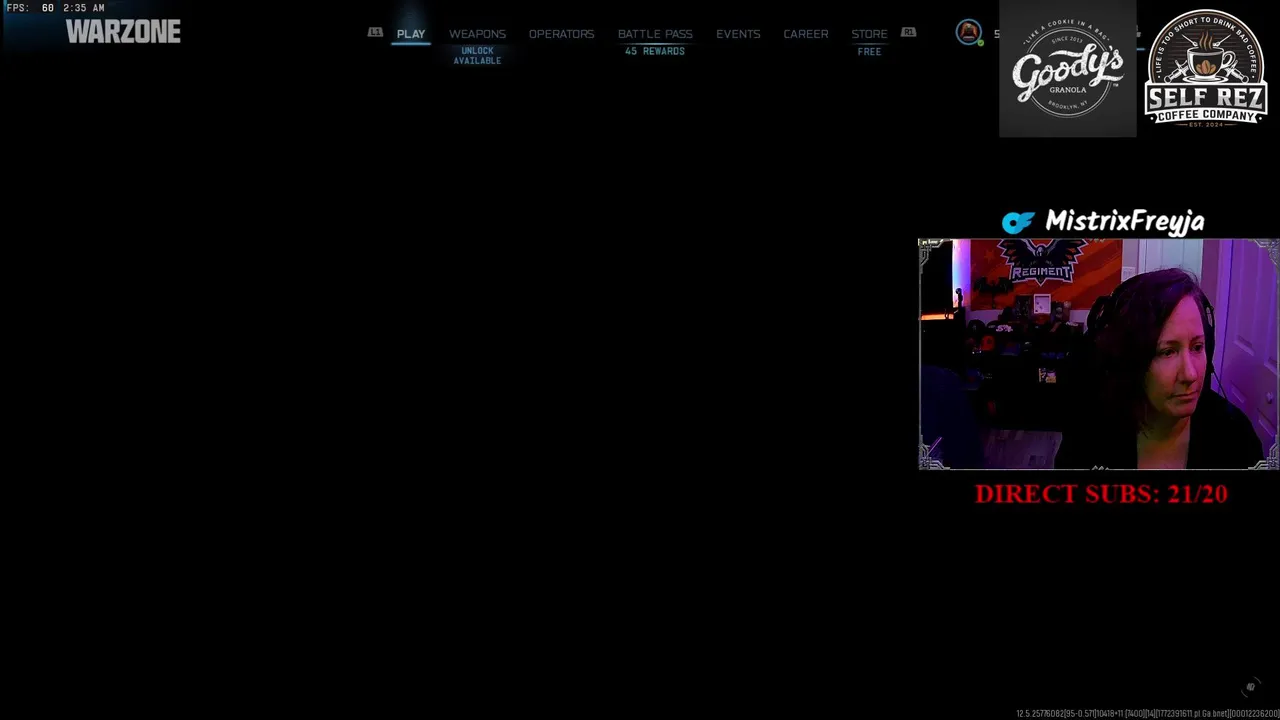Click the speaker icon in bottom corner
1280x720 pixels.
point(1250,687)
